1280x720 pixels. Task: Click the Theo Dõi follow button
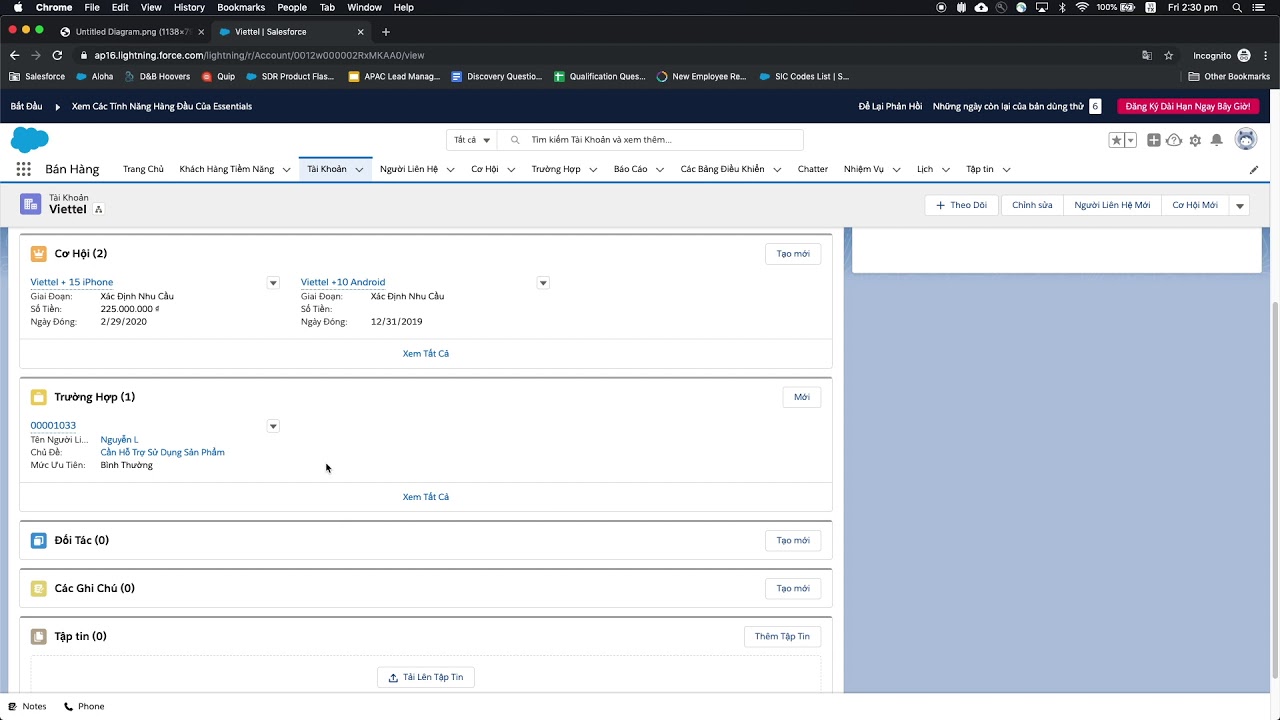961,205
